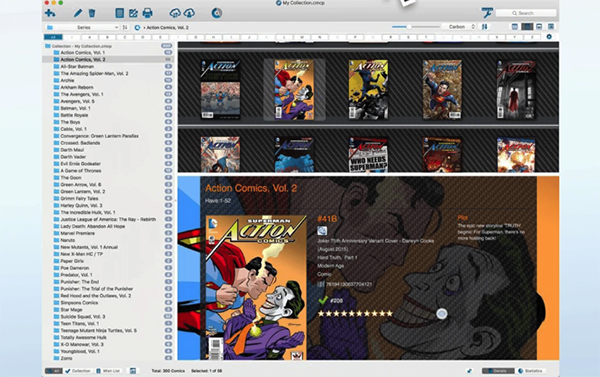Select The Amazing Spider-Man, Vol. 2 folder
The image size is (600, 377).
[95, 73]
